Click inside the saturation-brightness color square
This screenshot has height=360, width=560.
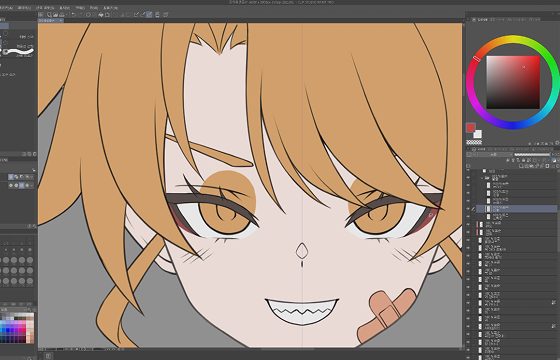pos(513,82)
